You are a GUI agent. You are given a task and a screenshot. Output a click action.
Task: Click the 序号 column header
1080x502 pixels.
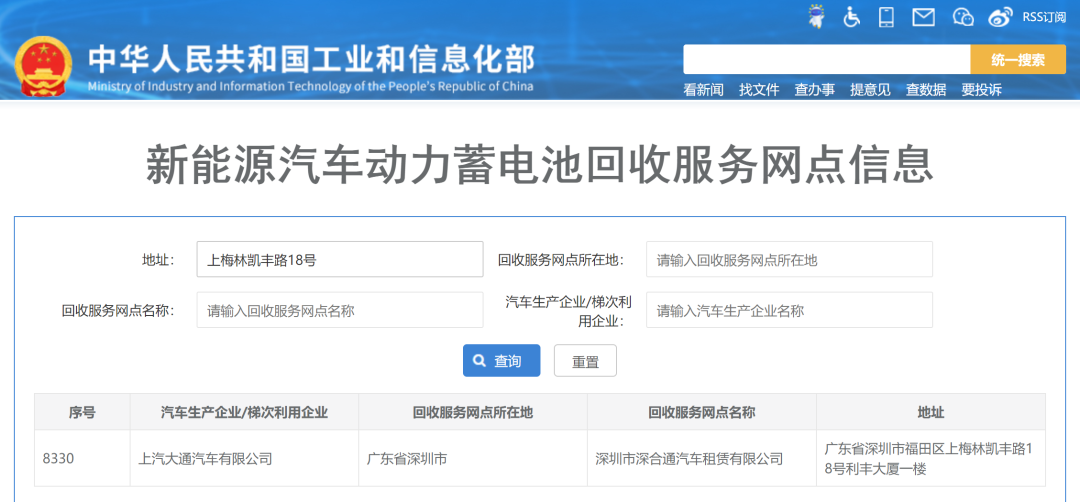[82, 412]
